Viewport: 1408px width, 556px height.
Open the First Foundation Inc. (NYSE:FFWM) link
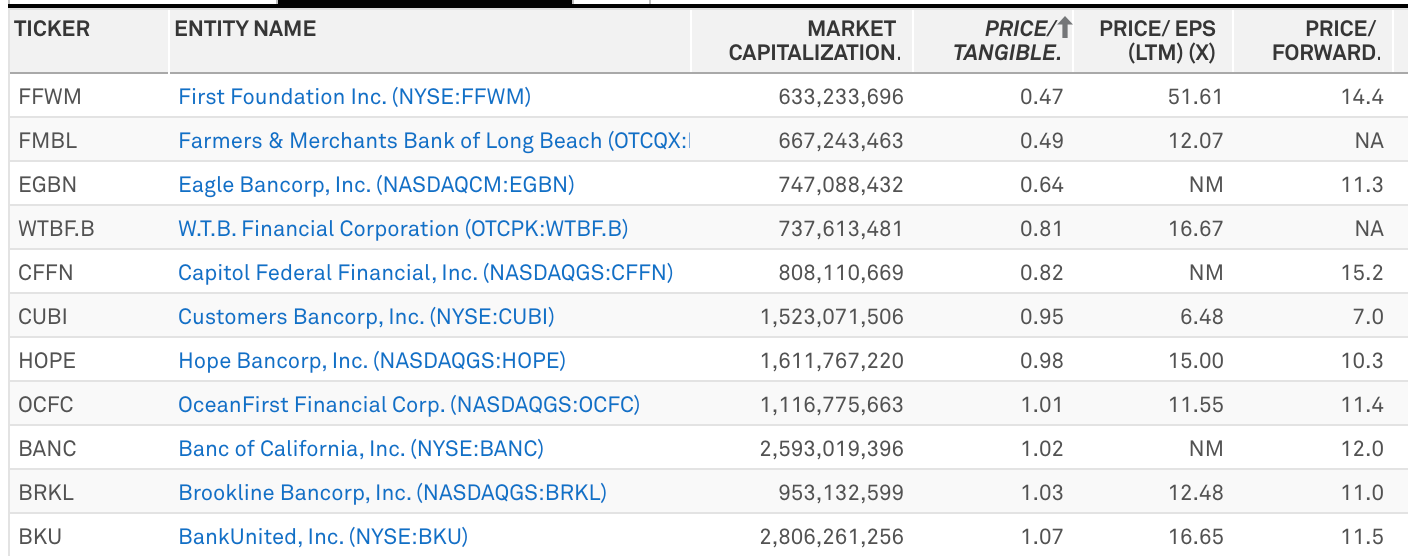[x=354, y=97]
